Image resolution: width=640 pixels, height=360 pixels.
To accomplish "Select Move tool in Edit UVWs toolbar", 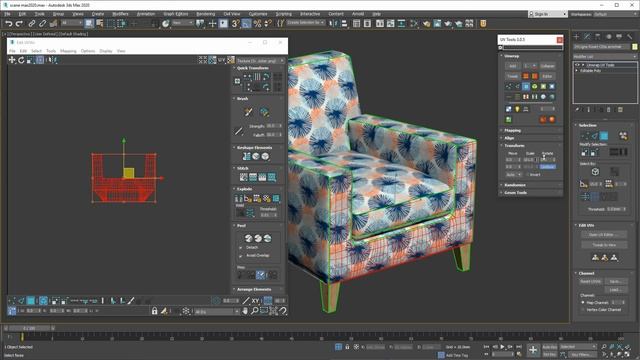I will pyautogui.click(x=12, y=60).
